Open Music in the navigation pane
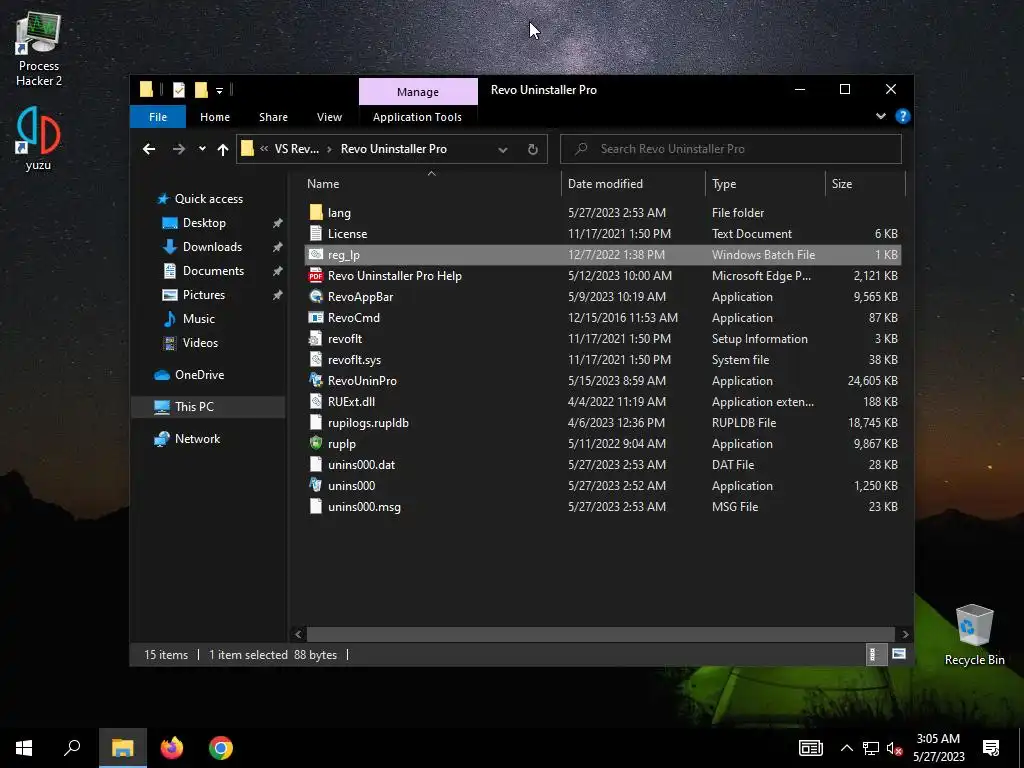 [199, 319]
